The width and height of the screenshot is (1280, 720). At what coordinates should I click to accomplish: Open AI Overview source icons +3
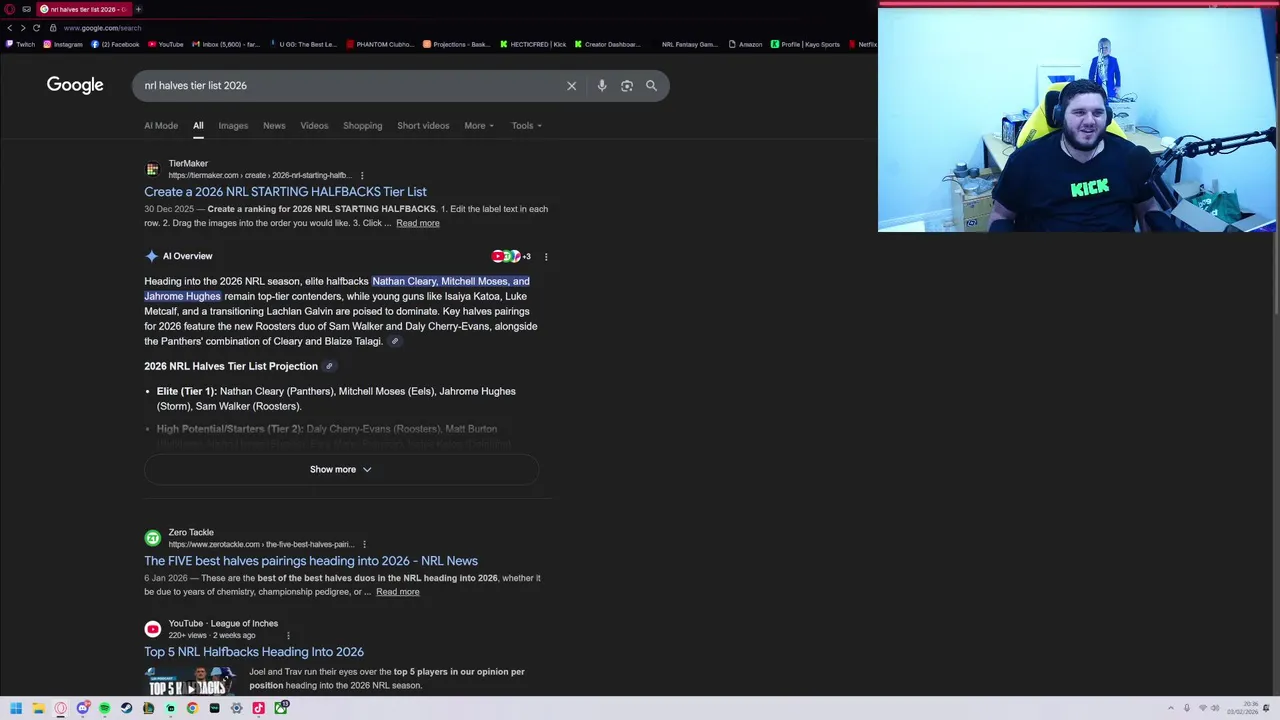[x=511, y=257]
